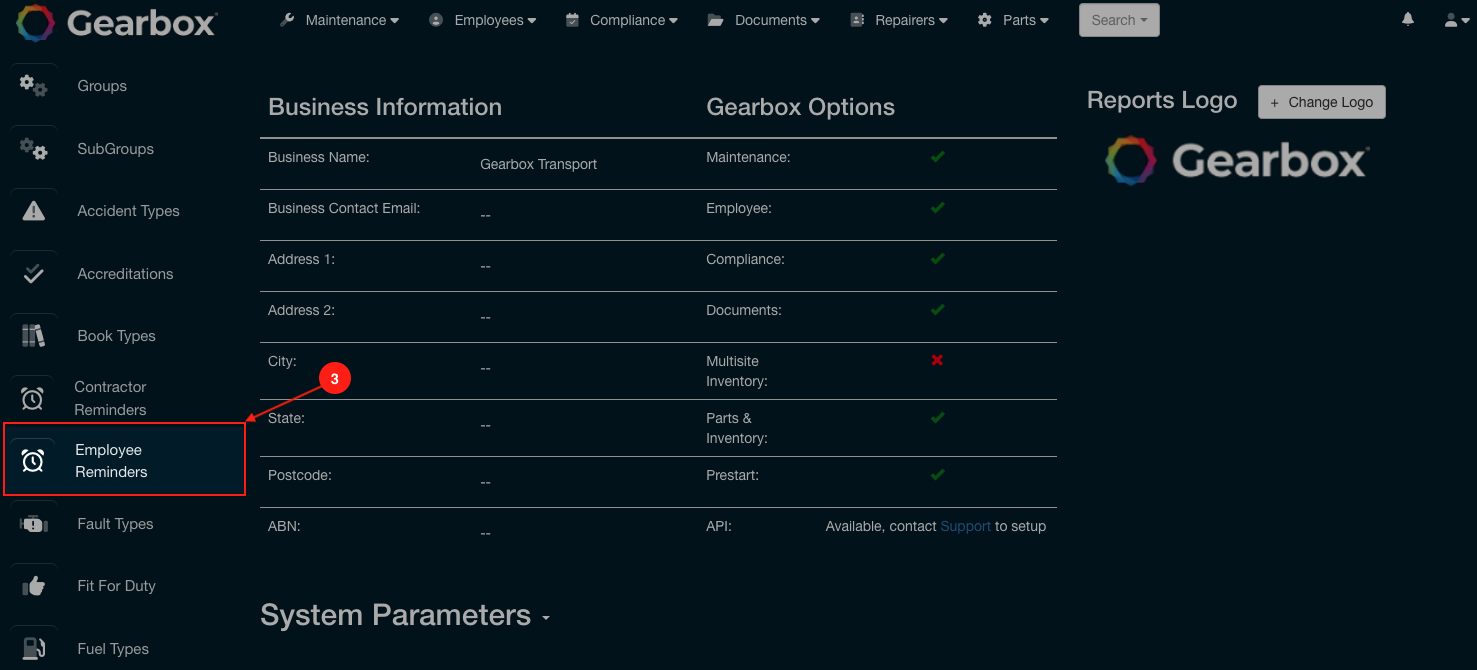Image resolution: width=1477 pixels, height=670 pixels.
Task: Click the Change Logo button
Action: (1321, 102)
